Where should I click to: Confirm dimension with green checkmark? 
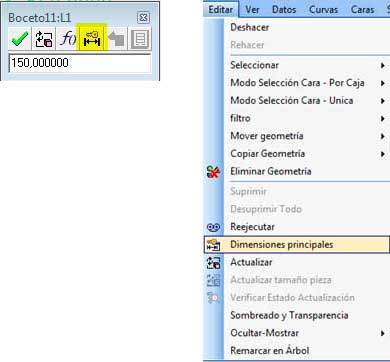click(19, 39)
